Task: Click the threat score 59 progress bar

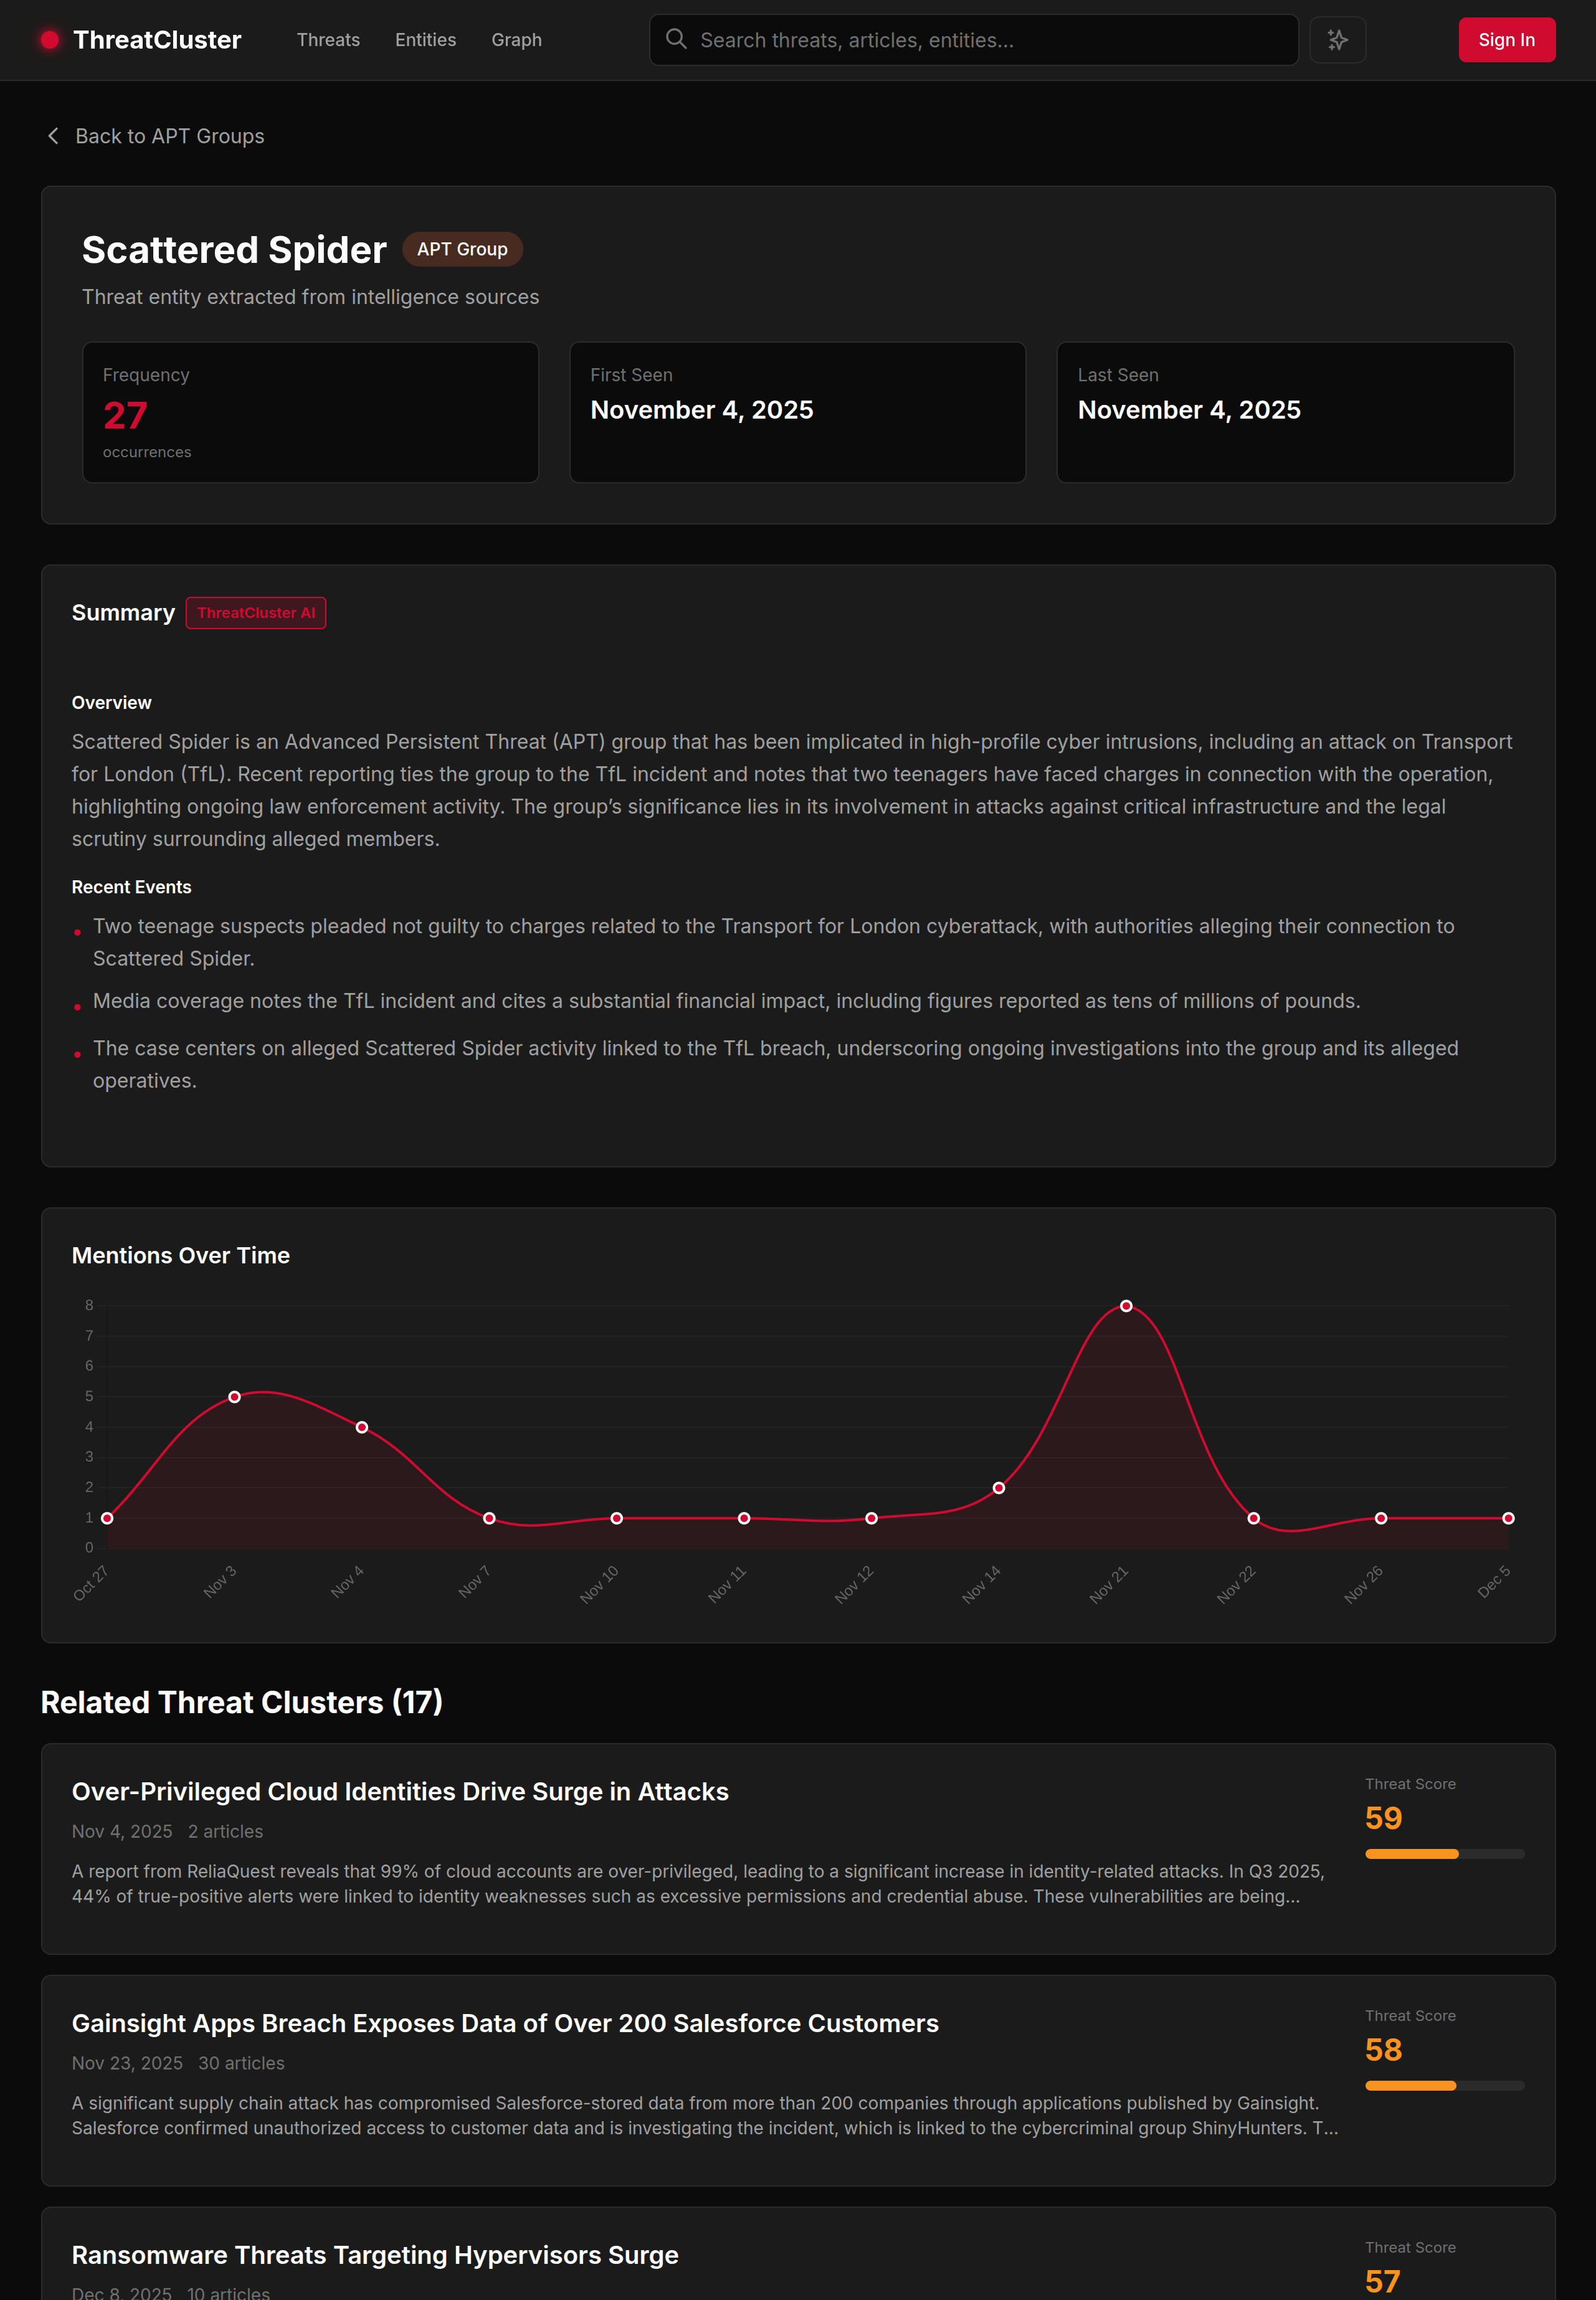Action: pyautogui.click(x=1444, y=1853)
